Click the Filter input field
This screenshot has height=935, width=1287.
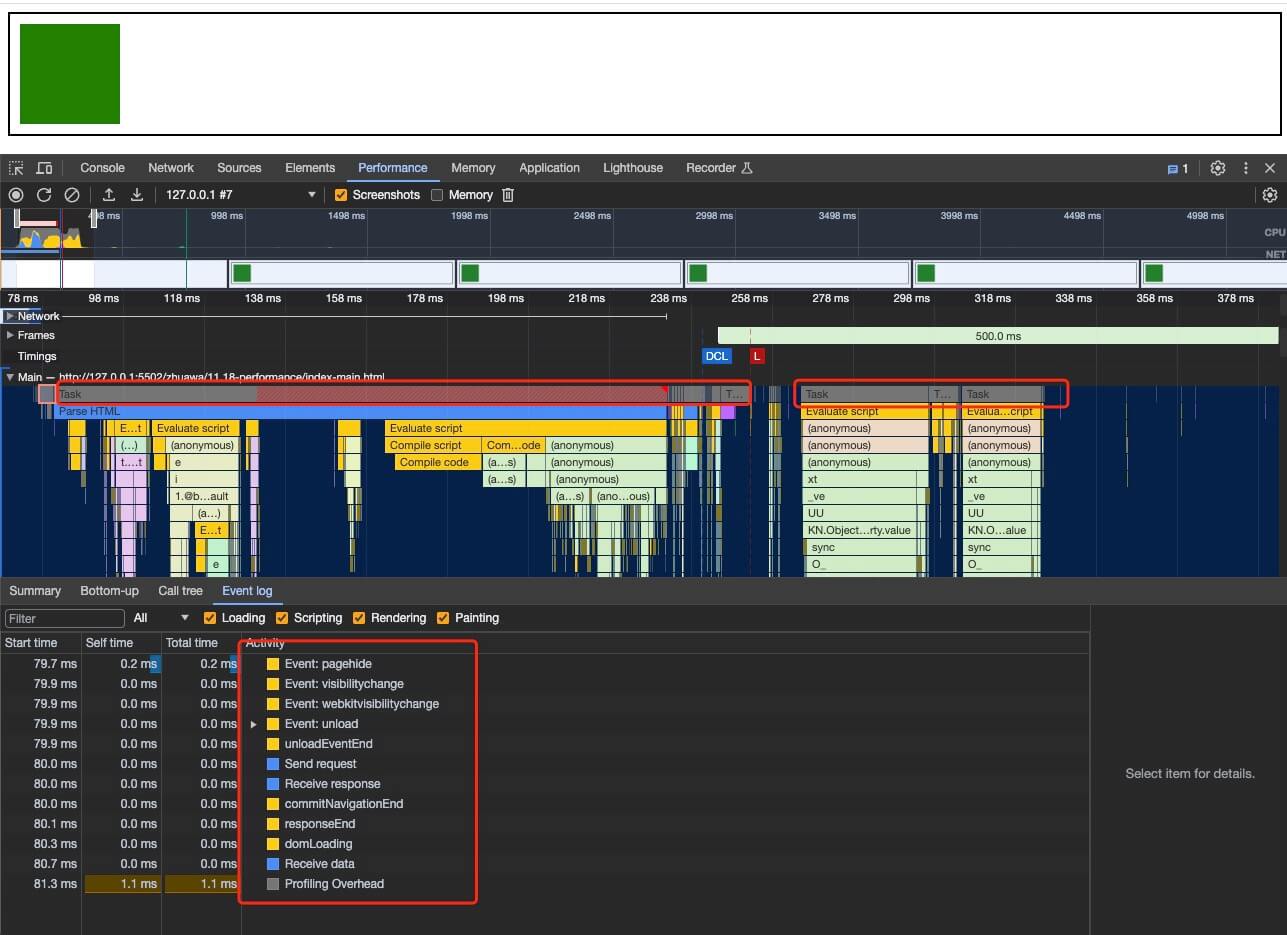tap(65, 619)
